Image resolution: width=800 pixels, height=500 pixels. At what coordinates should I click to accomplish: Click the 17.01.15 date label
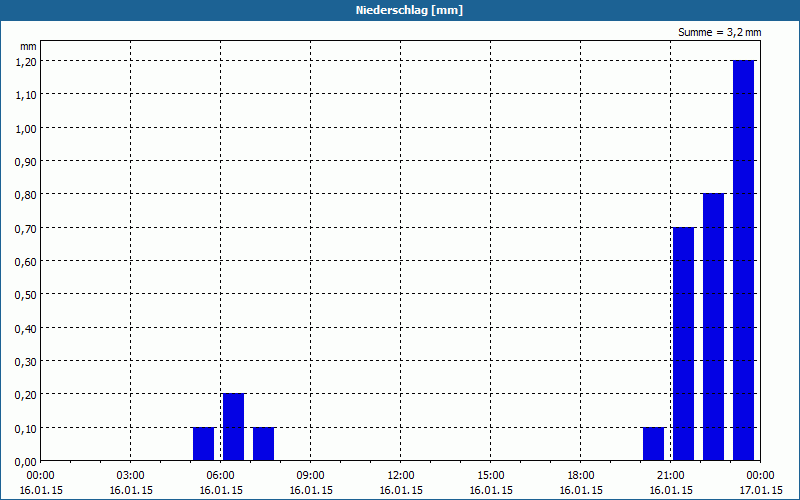coord(760,490)
